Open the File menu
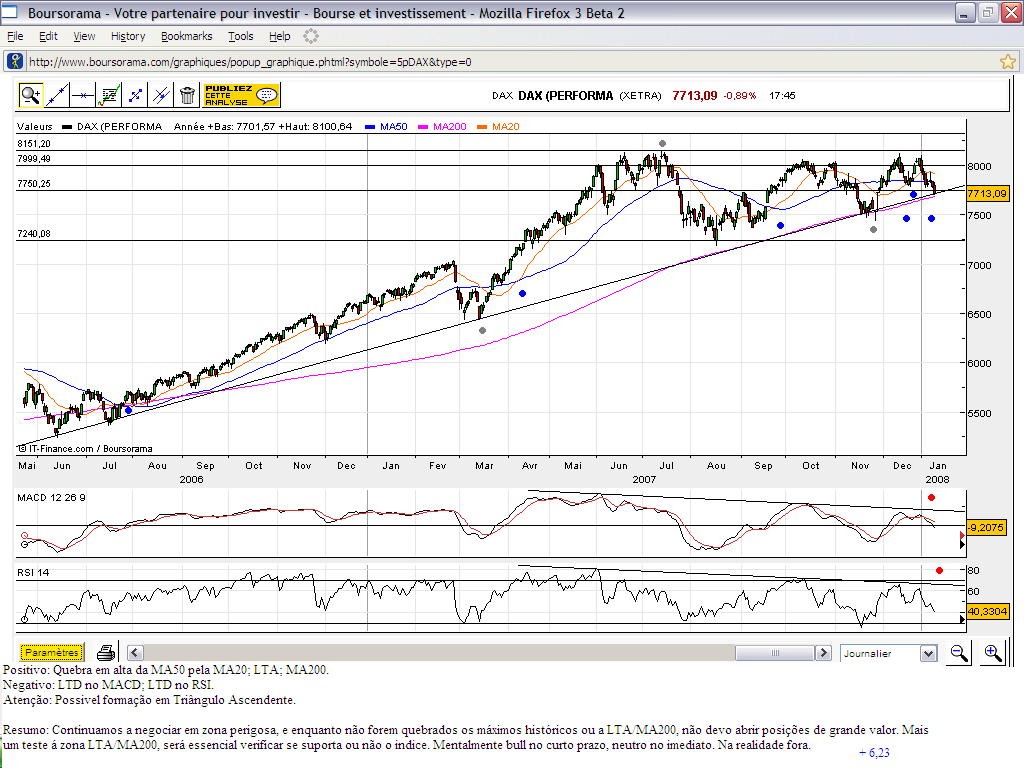This screenshot has width=1024, height=768. point(15,37)
